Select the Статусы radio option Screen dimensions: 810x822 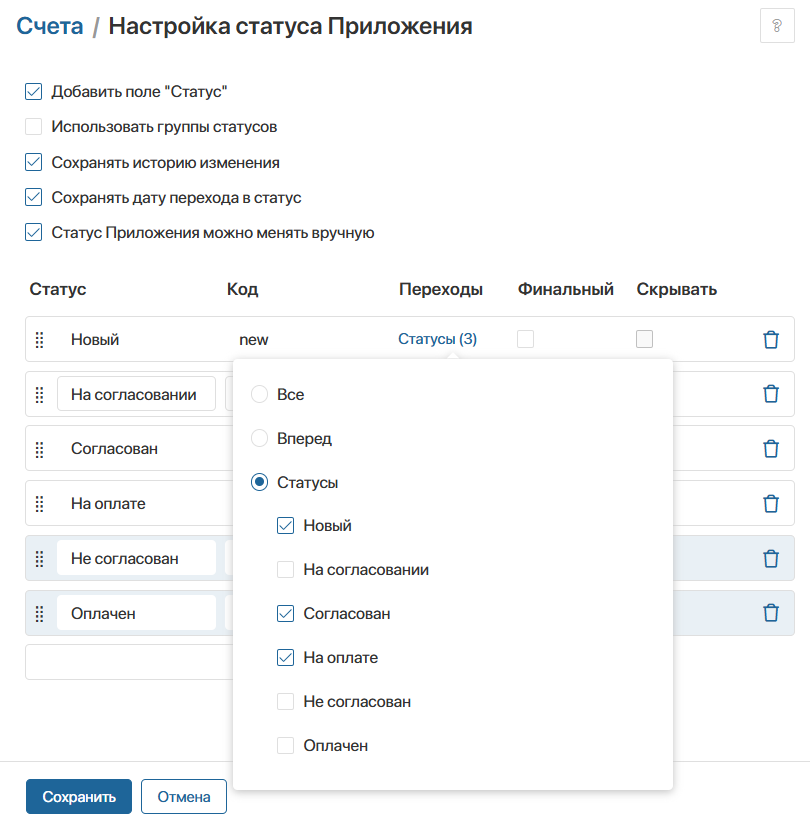[x=259, y=482]
